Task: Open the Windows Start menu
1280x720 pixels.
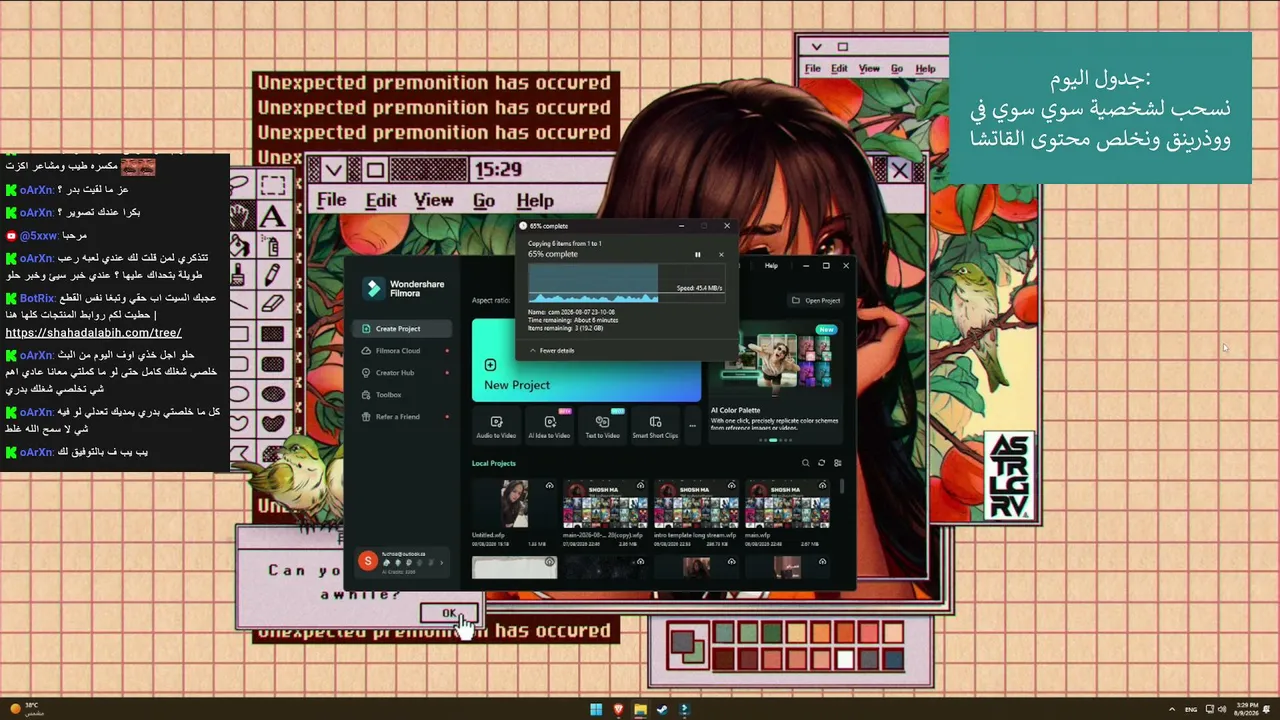Action: pyautogui.click(x=596, y=710)
